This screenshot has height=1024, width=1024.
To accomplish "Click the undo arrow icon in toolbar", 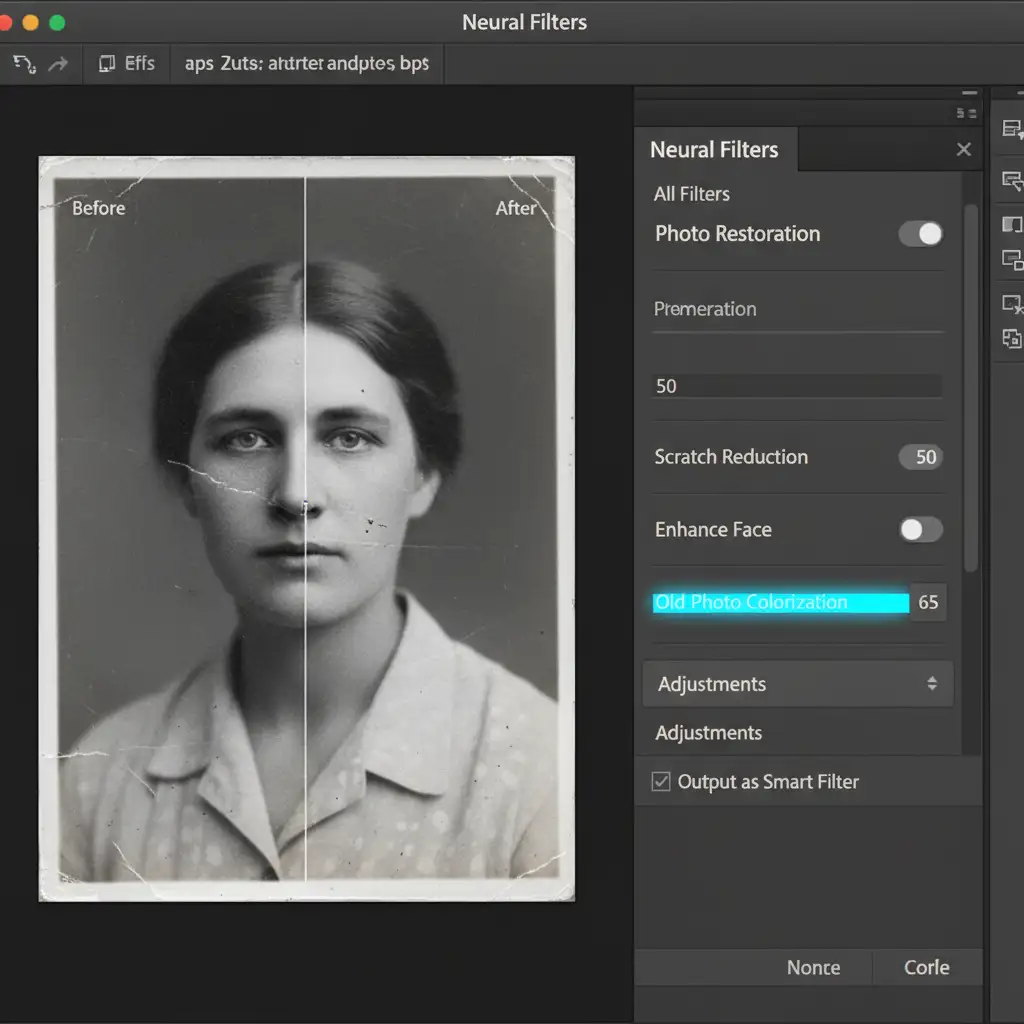I will 24,64.
